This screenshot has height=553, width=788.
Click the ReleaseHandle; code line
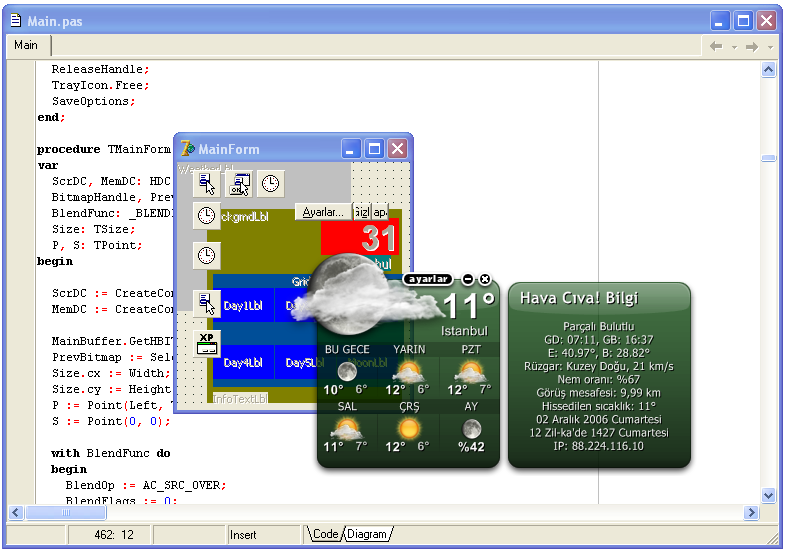[101, 69]
